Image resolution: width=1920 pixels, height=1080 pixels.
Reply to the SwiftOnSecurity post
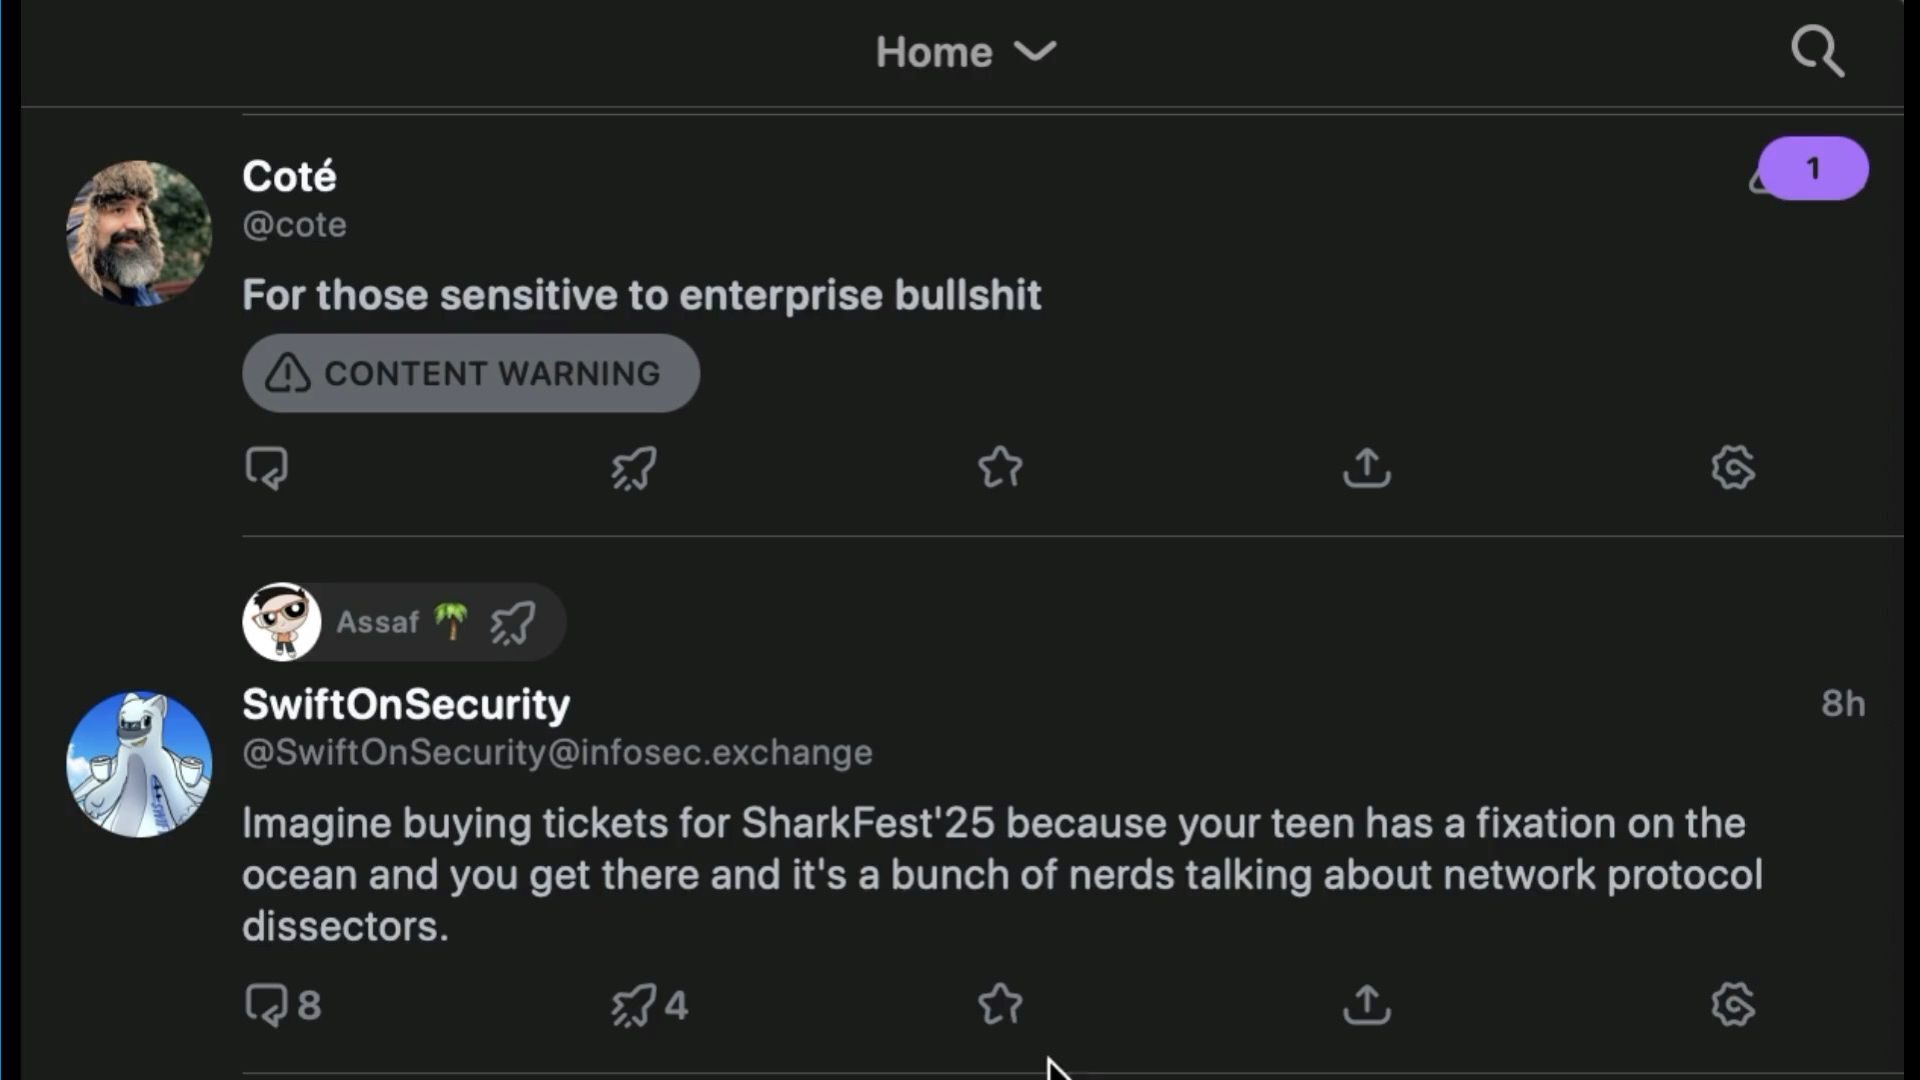pos(267,1005)
